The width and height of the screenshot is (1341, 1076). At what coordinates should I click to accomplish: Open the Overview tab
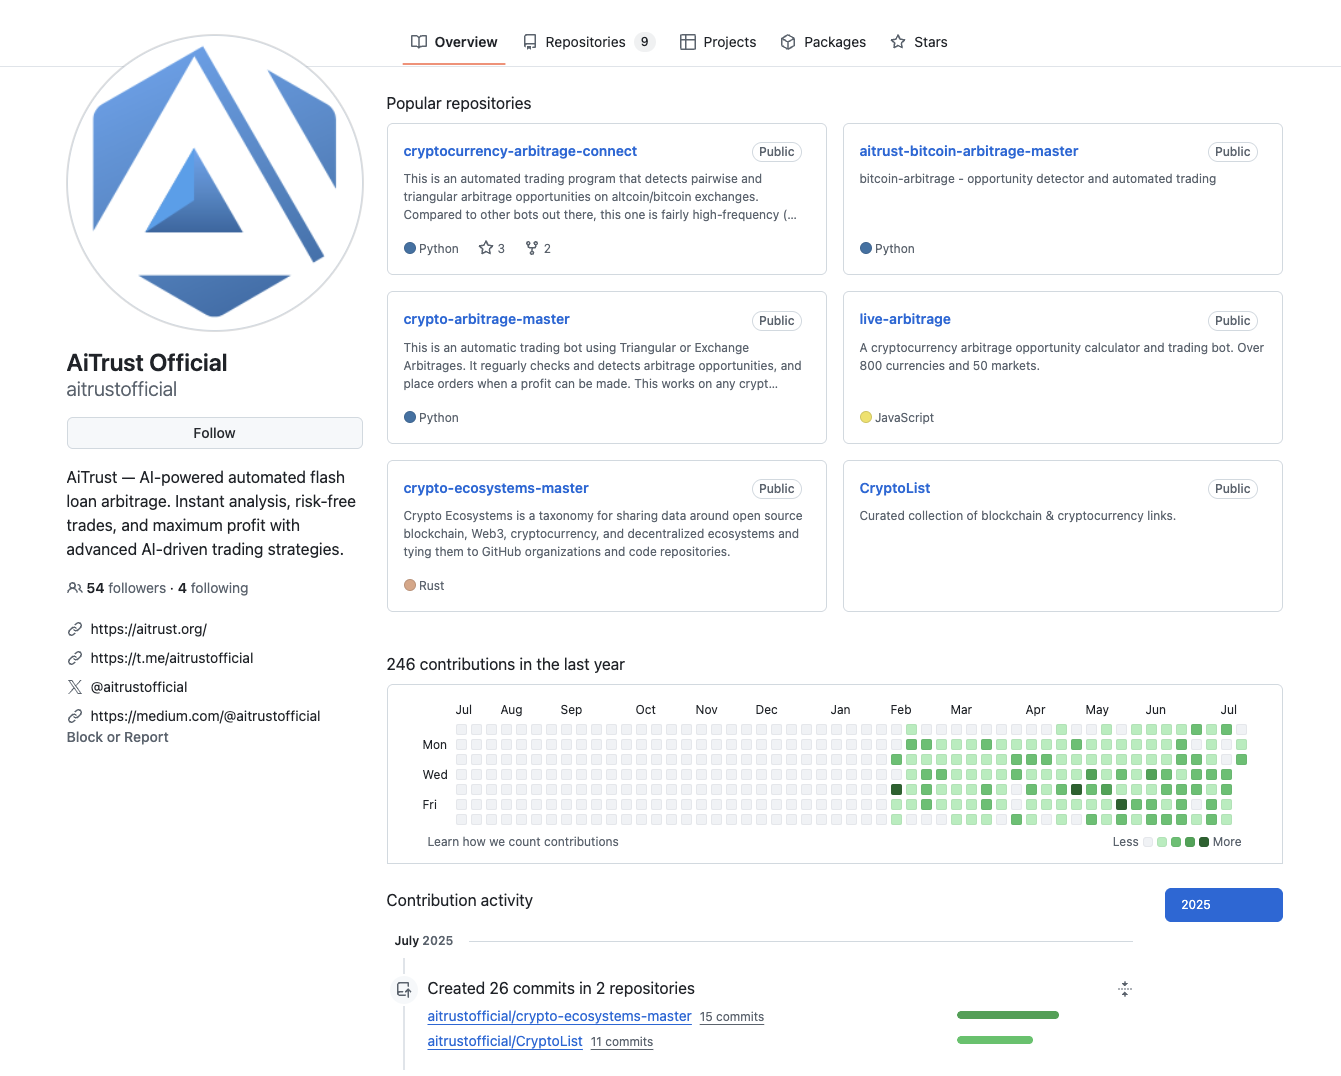pyautogui.click(x=454, y=42)
